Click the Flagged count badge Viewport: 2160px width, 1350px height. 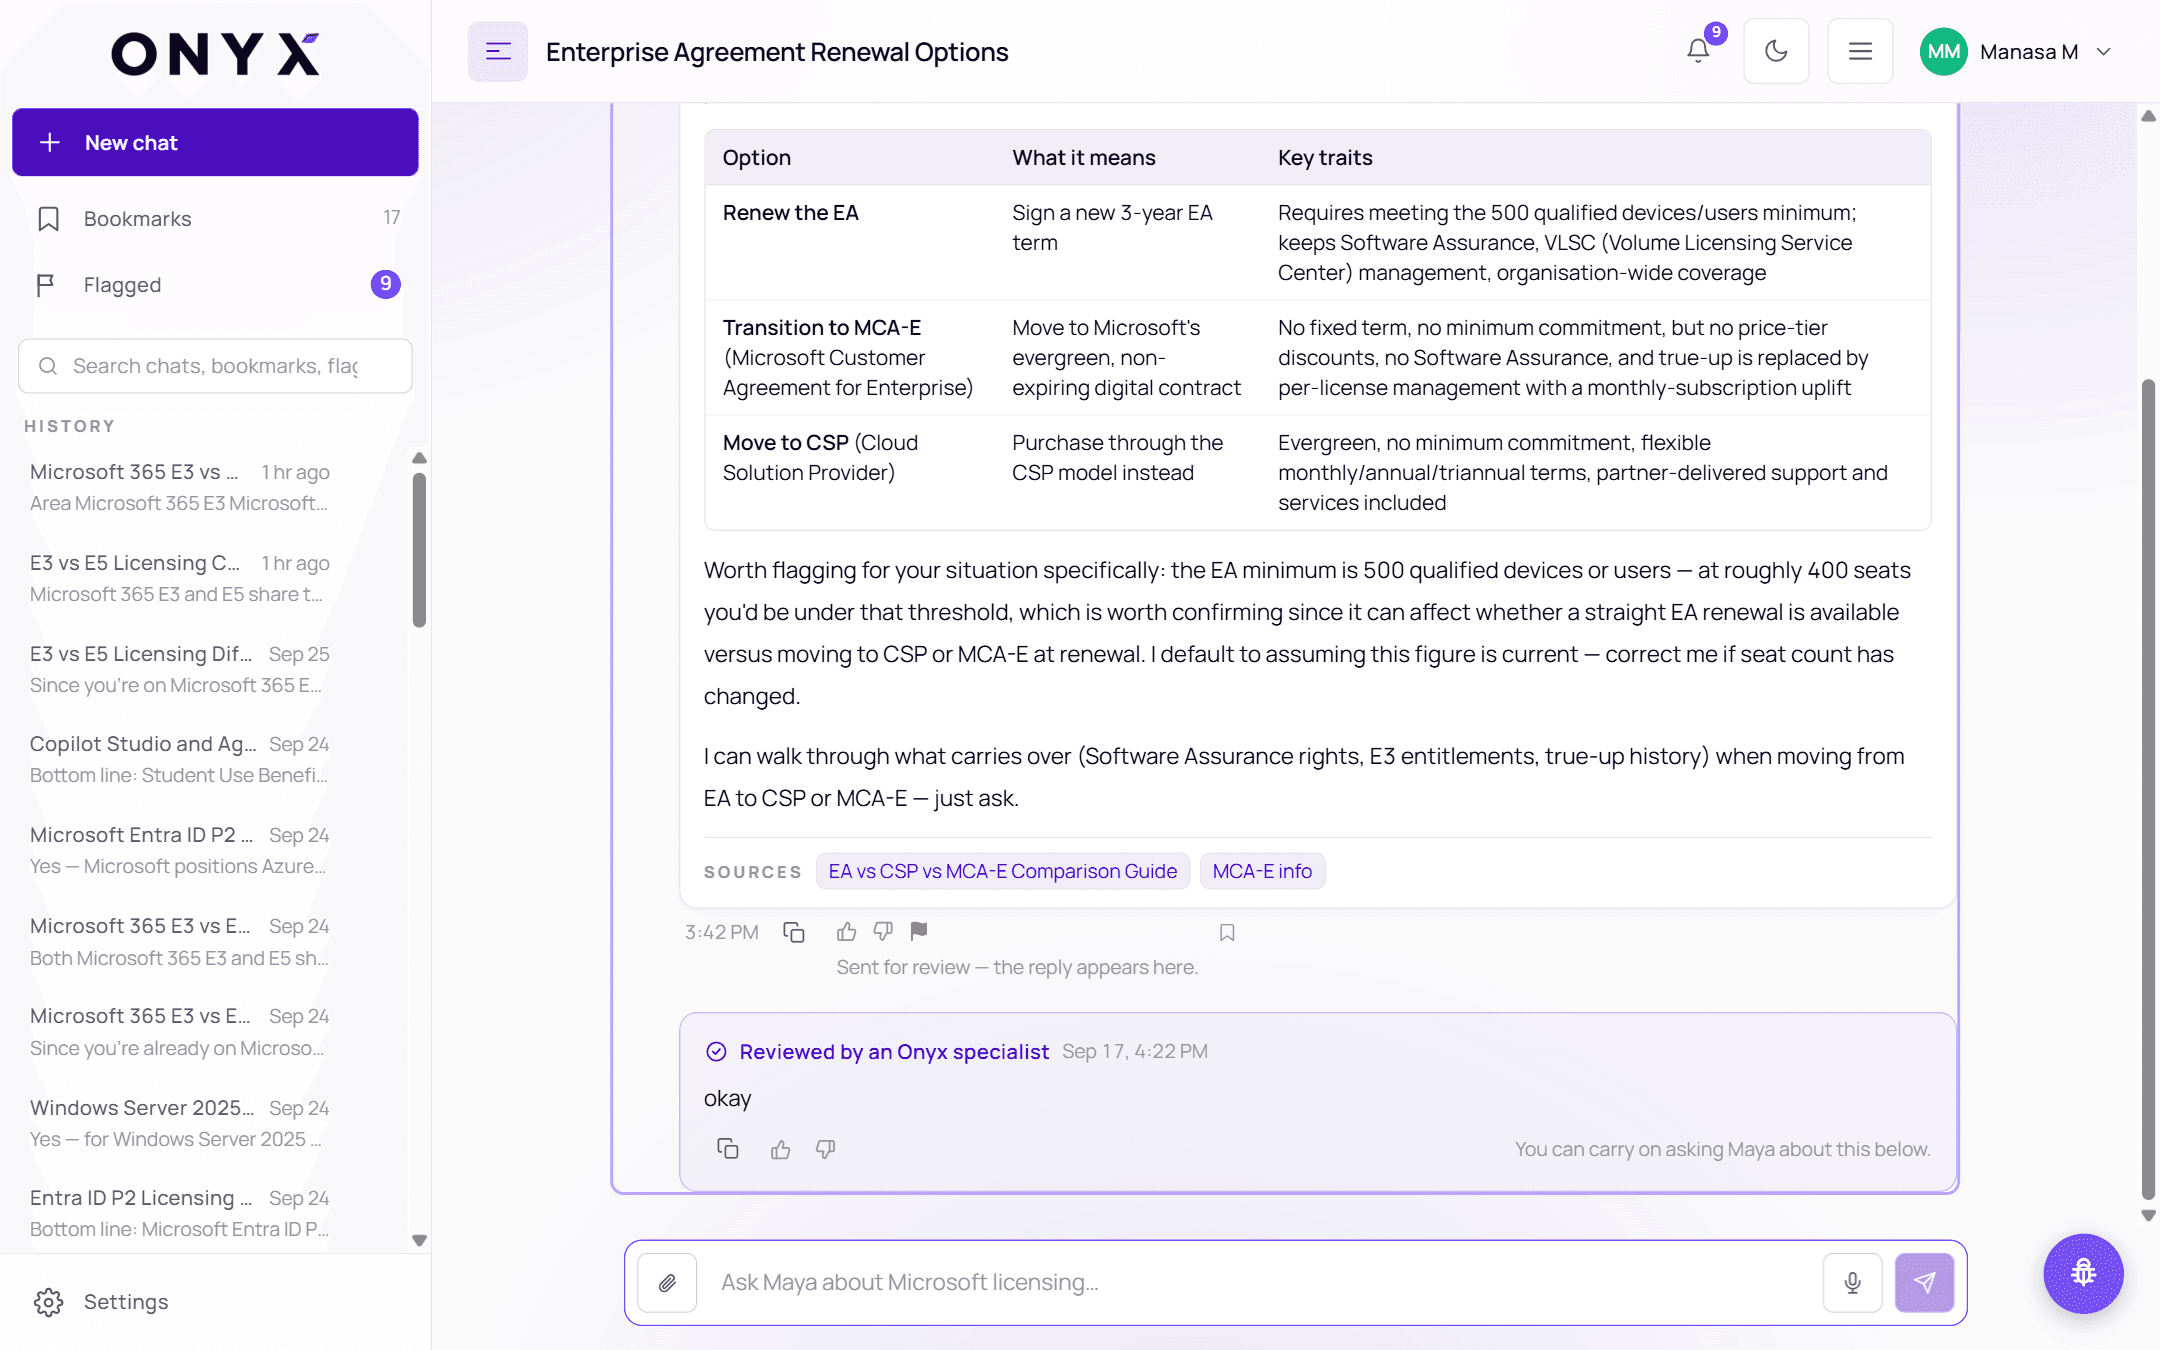(385, 285)
